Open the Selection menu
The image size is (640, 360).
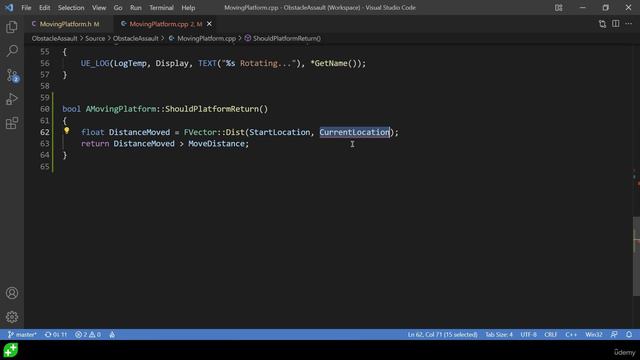tap(71, 8)
